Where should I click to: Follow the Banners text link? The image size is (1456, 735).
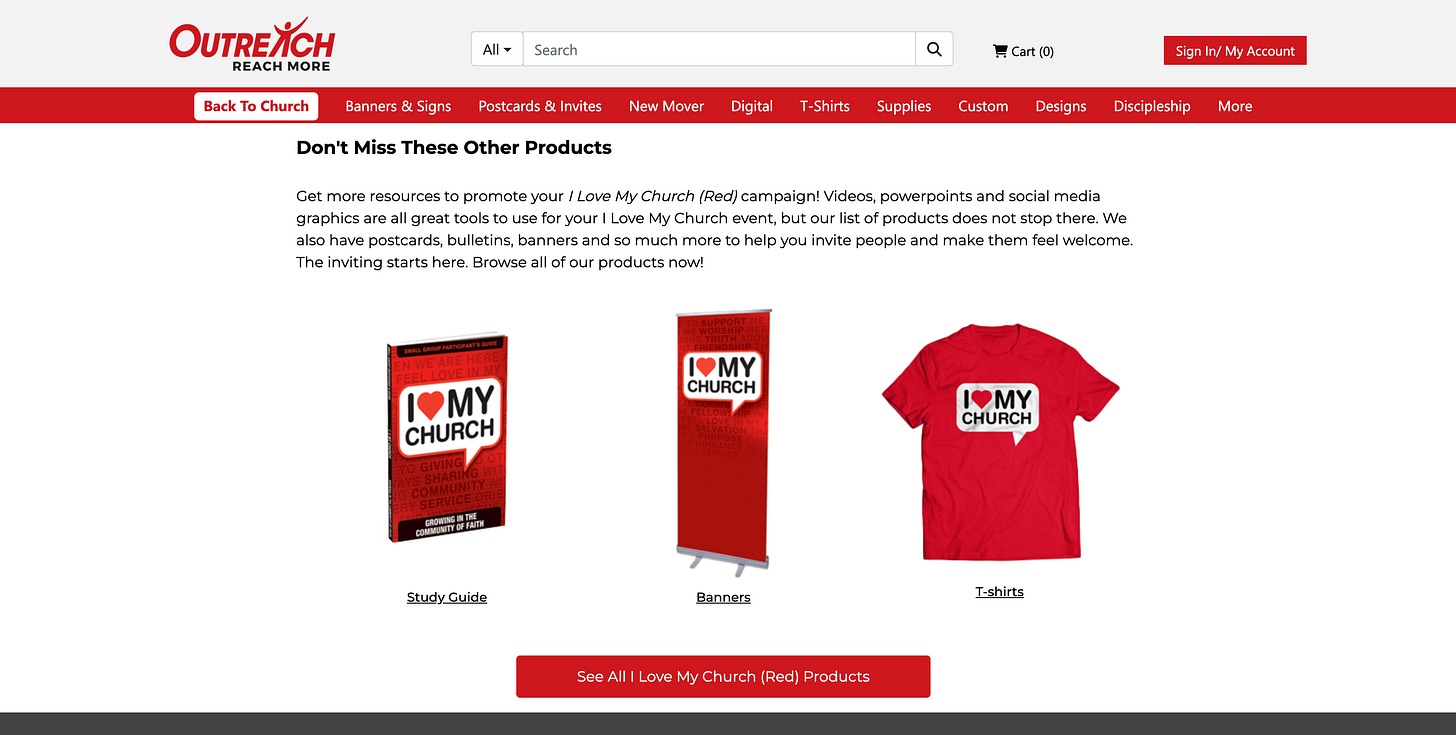(x=723, y=597)
